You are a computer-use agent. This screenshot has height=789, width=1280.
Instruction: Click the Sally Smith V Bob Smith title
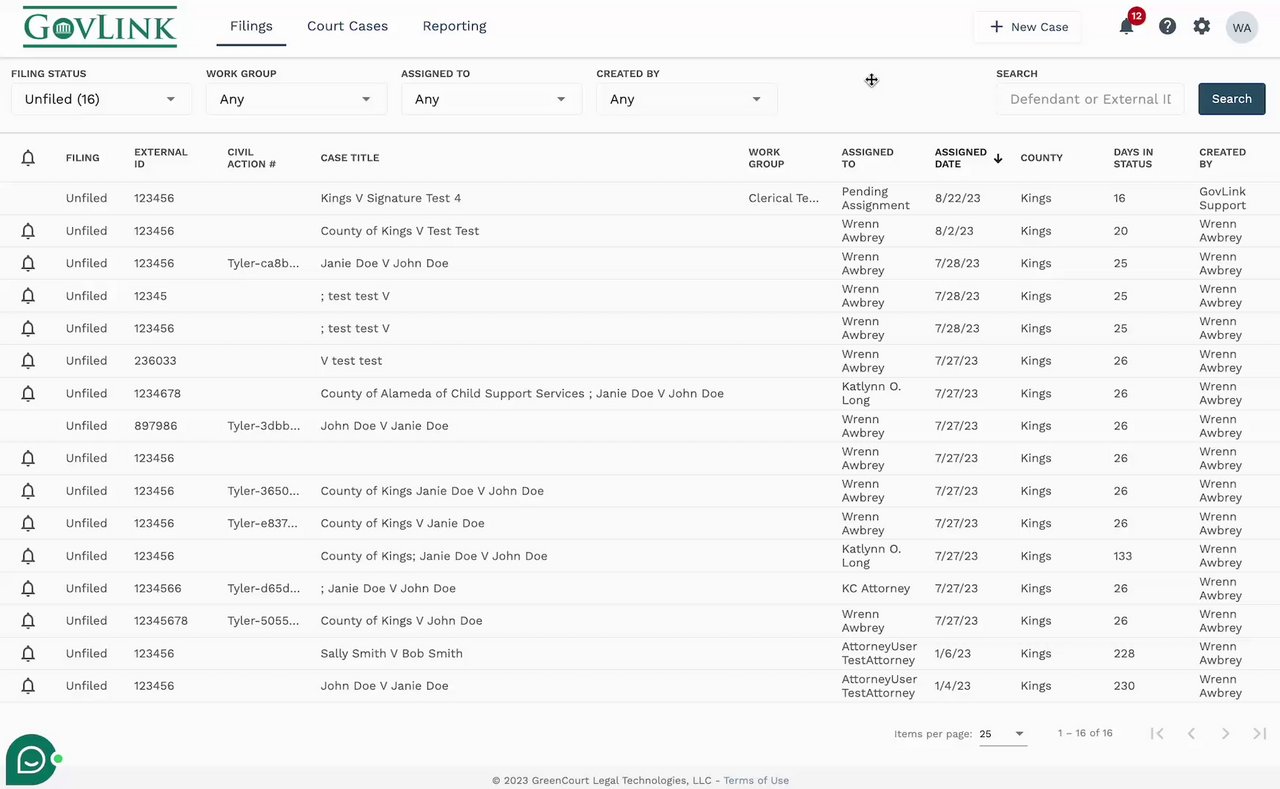391,653
